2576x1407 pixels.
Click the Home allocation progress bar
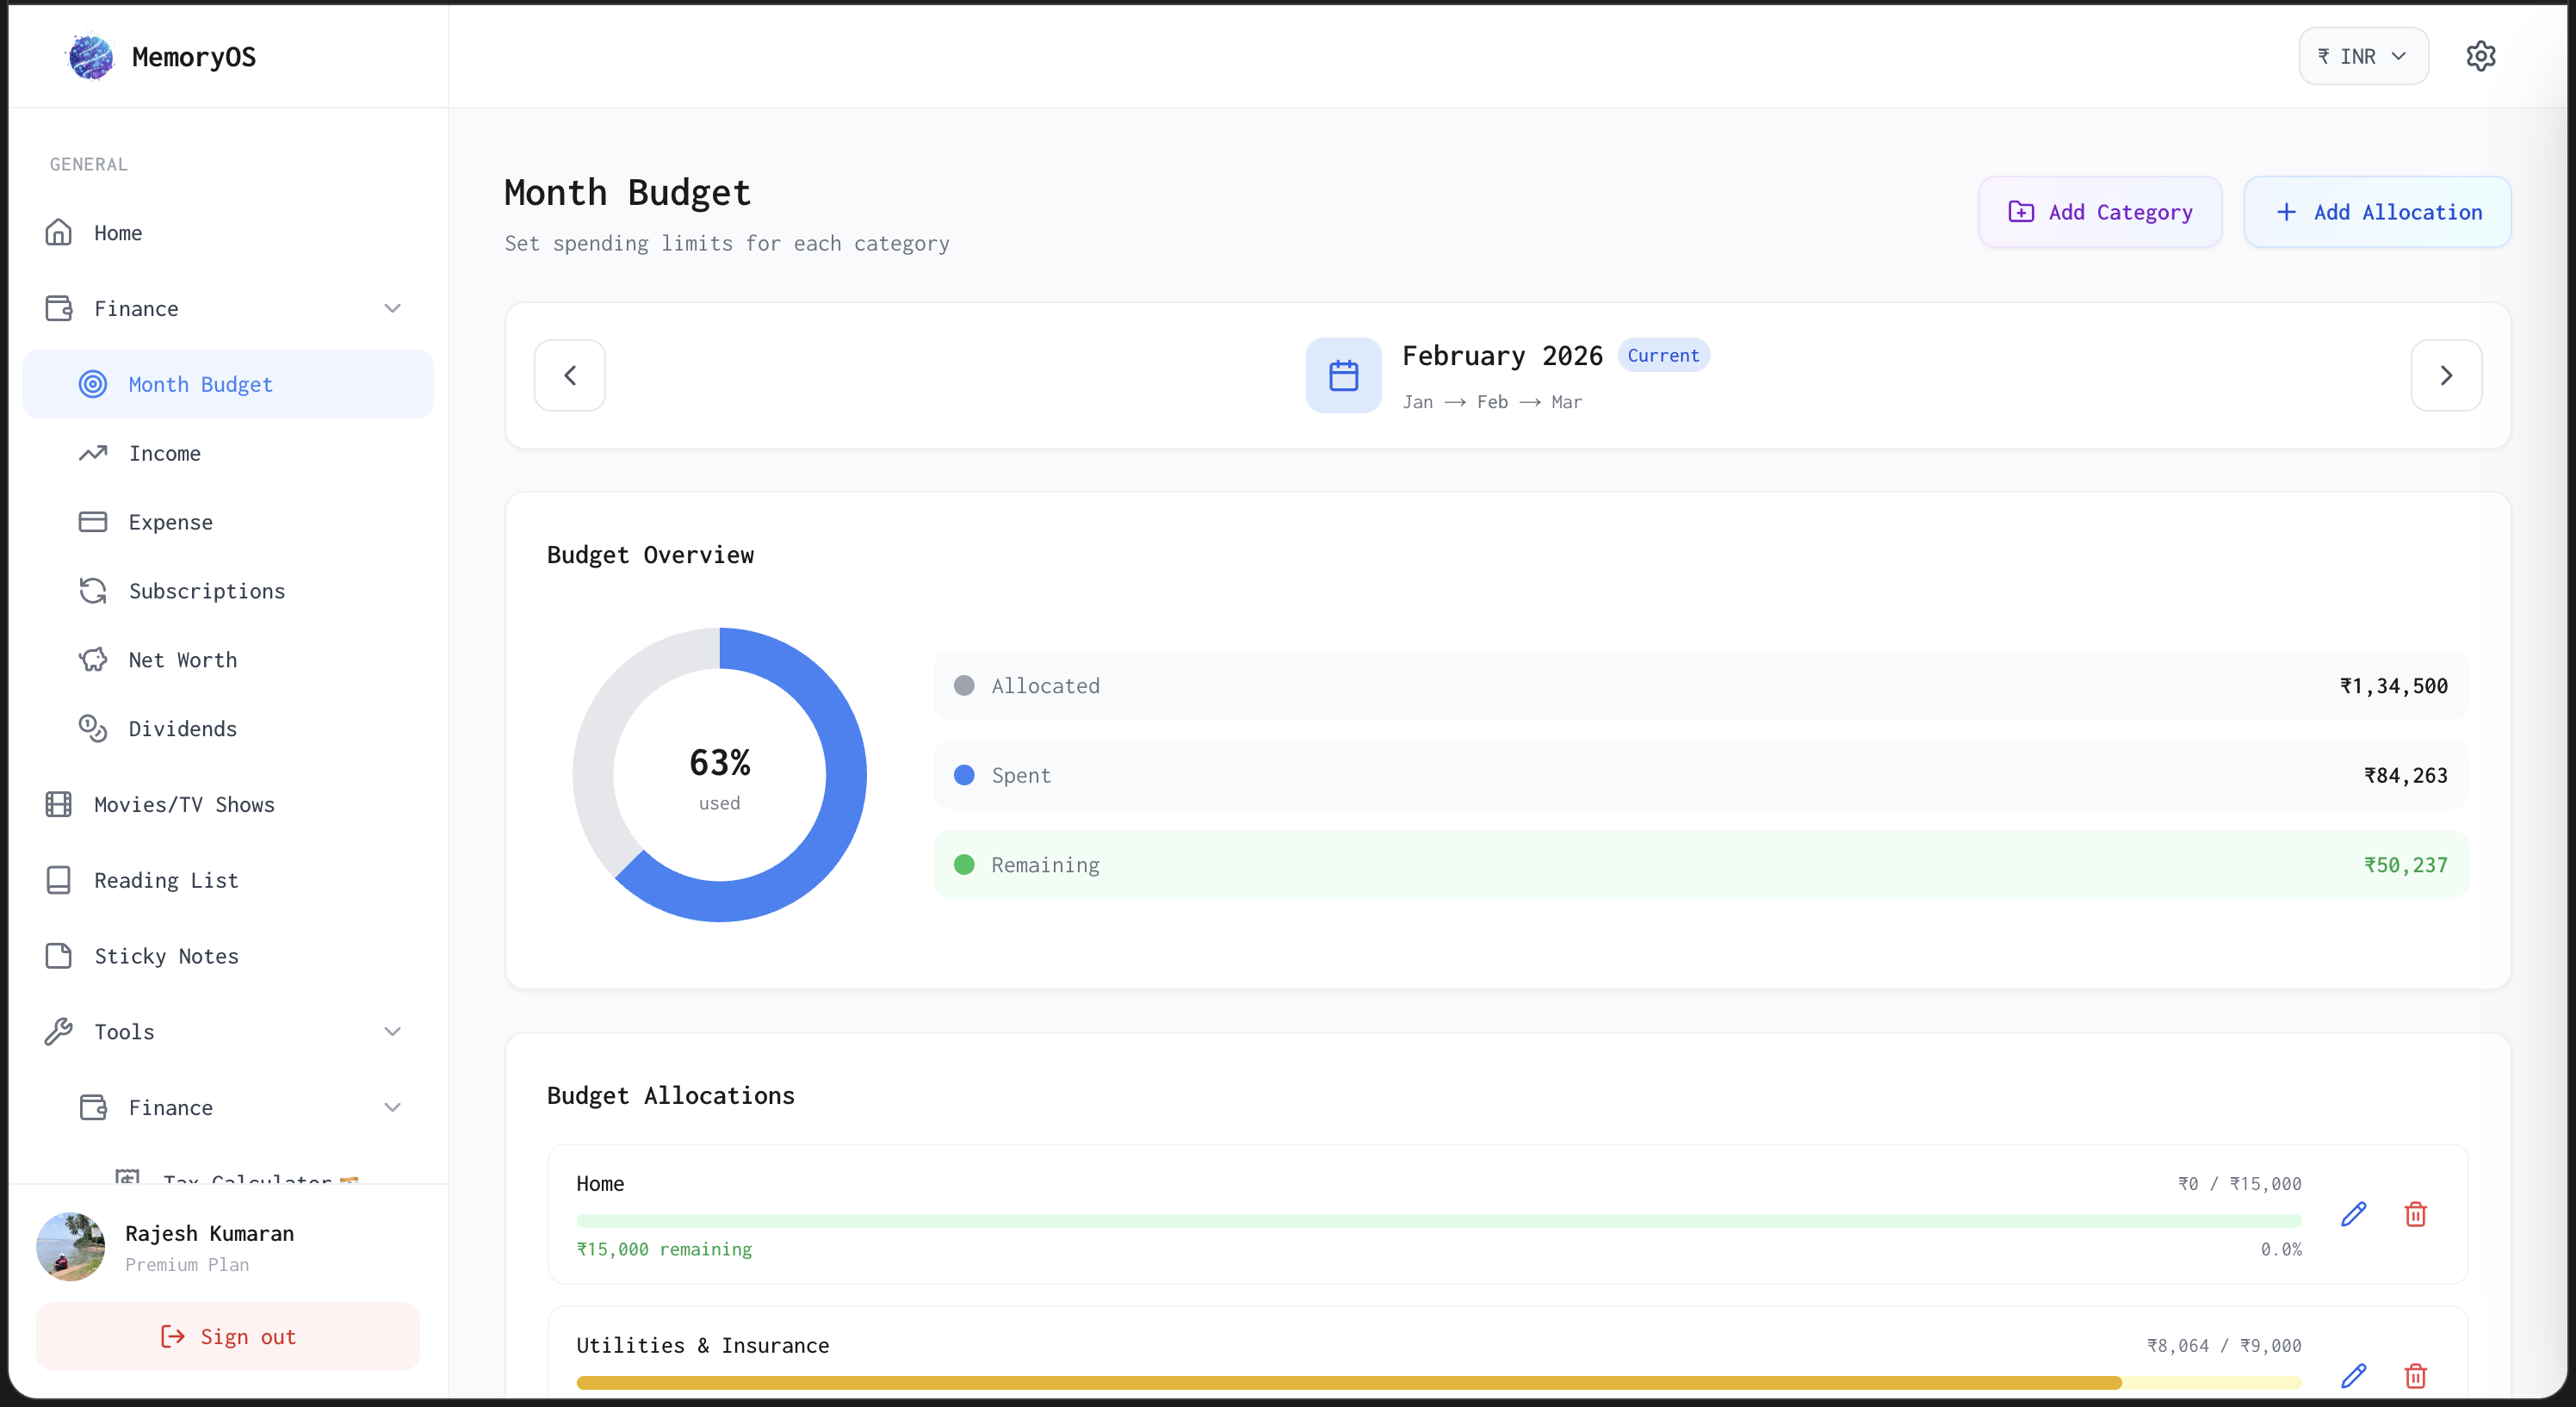(x=1438, y=1221)
